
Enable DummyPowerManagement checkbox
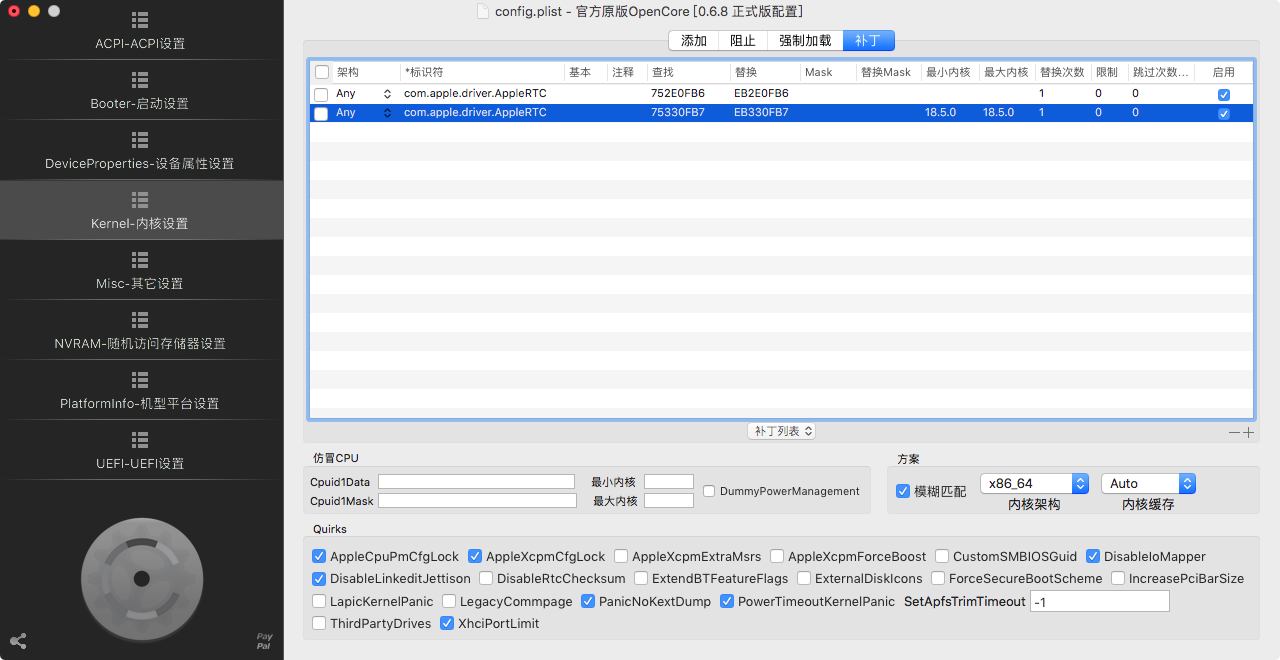709,491
